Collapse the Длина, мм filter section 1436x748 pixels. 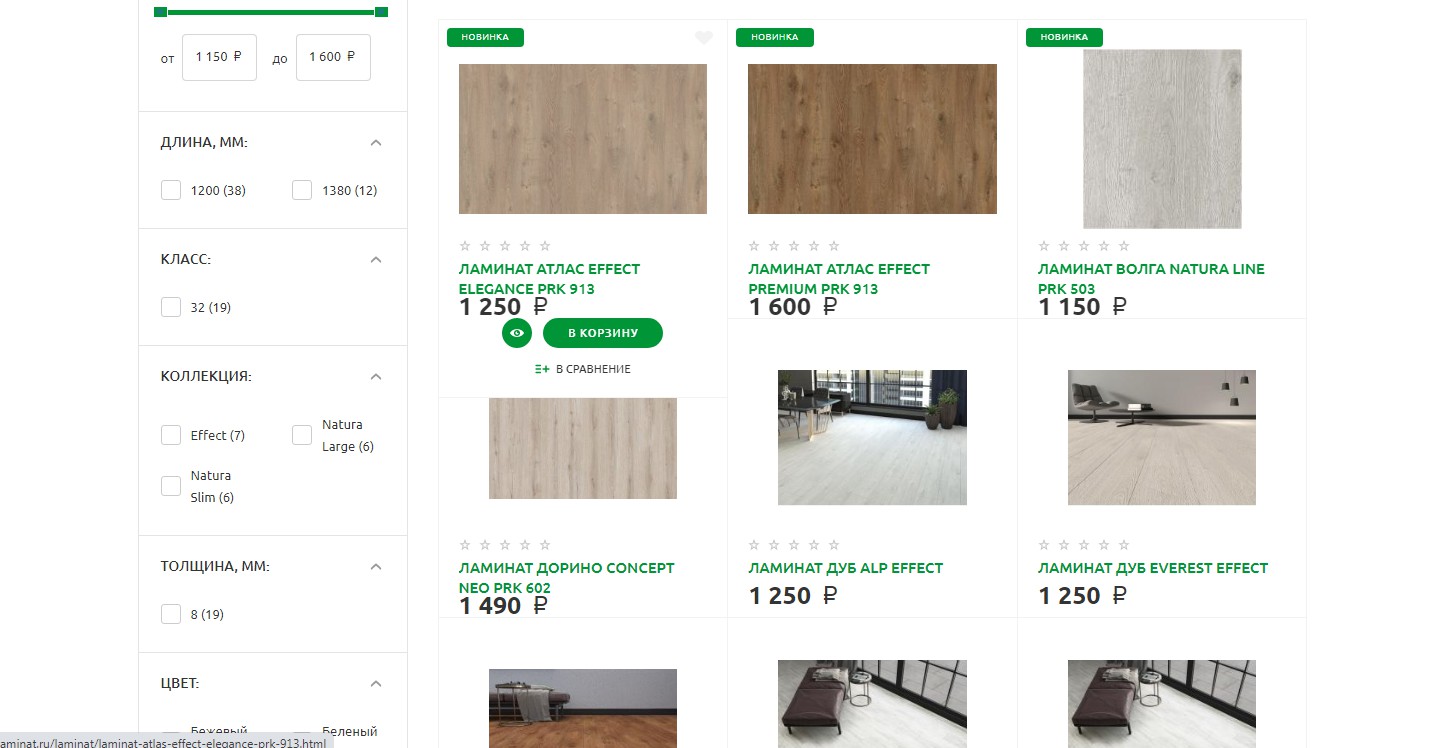point(376,142)
